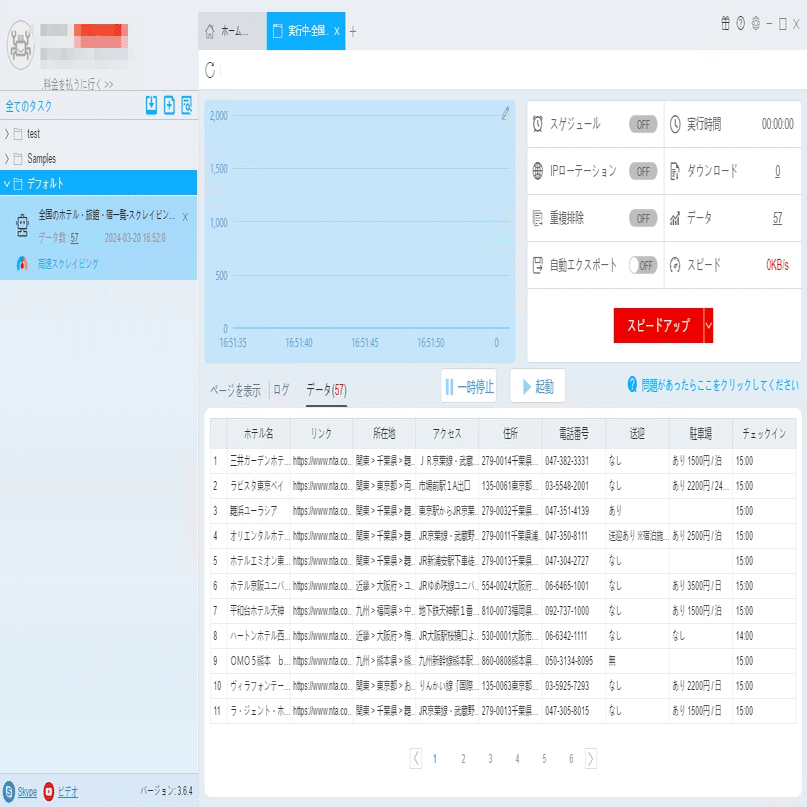Click the schedule clock icon
This screenshot has width=807, height=807.
click(537, 124)
